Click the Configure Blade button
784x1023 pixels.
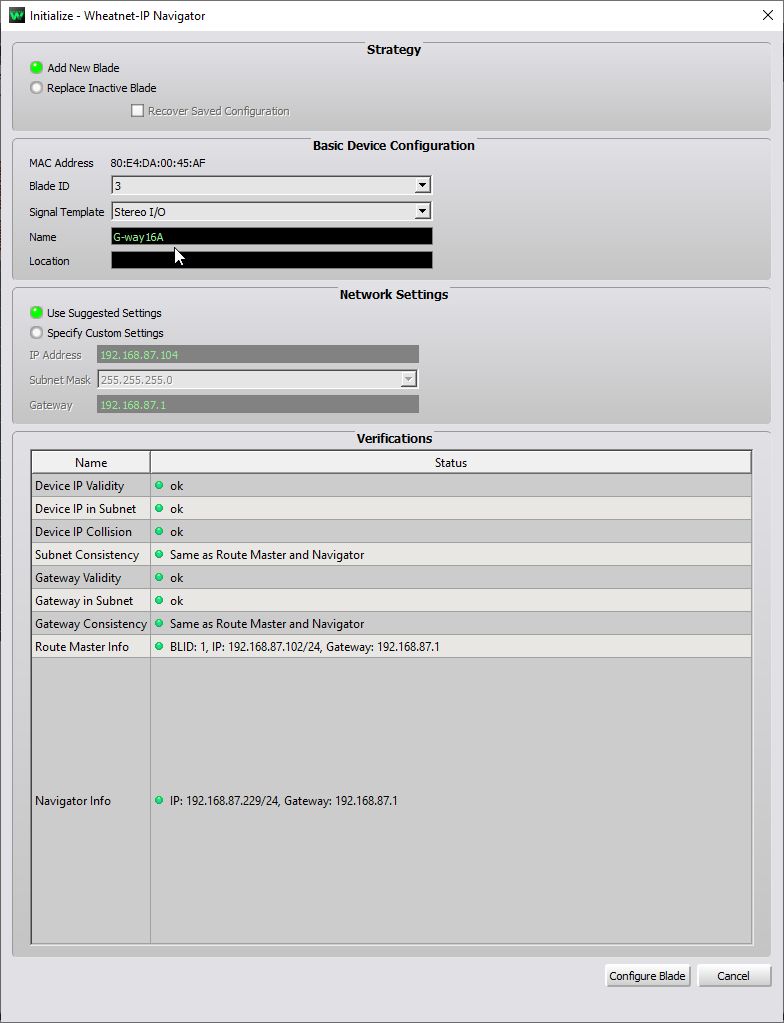click(647, 976)
